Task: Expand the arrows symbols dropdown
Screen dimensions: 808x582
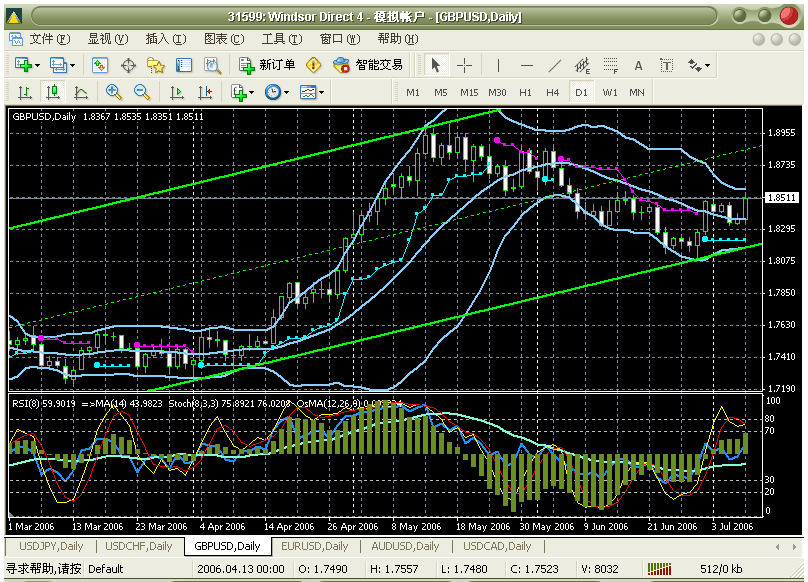Action: click(699, 65)
